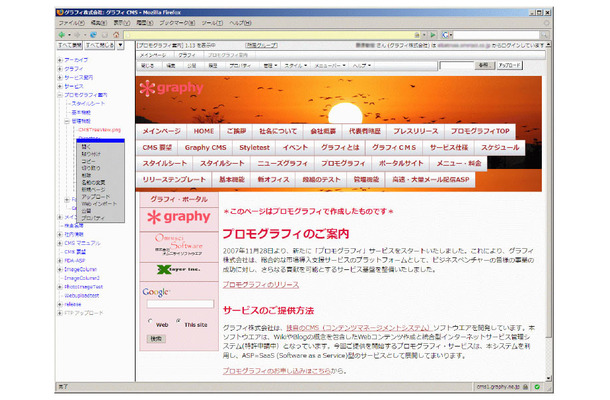Click the magnifier icon of the search box
The image size is (610, 400).
(544, 35)
